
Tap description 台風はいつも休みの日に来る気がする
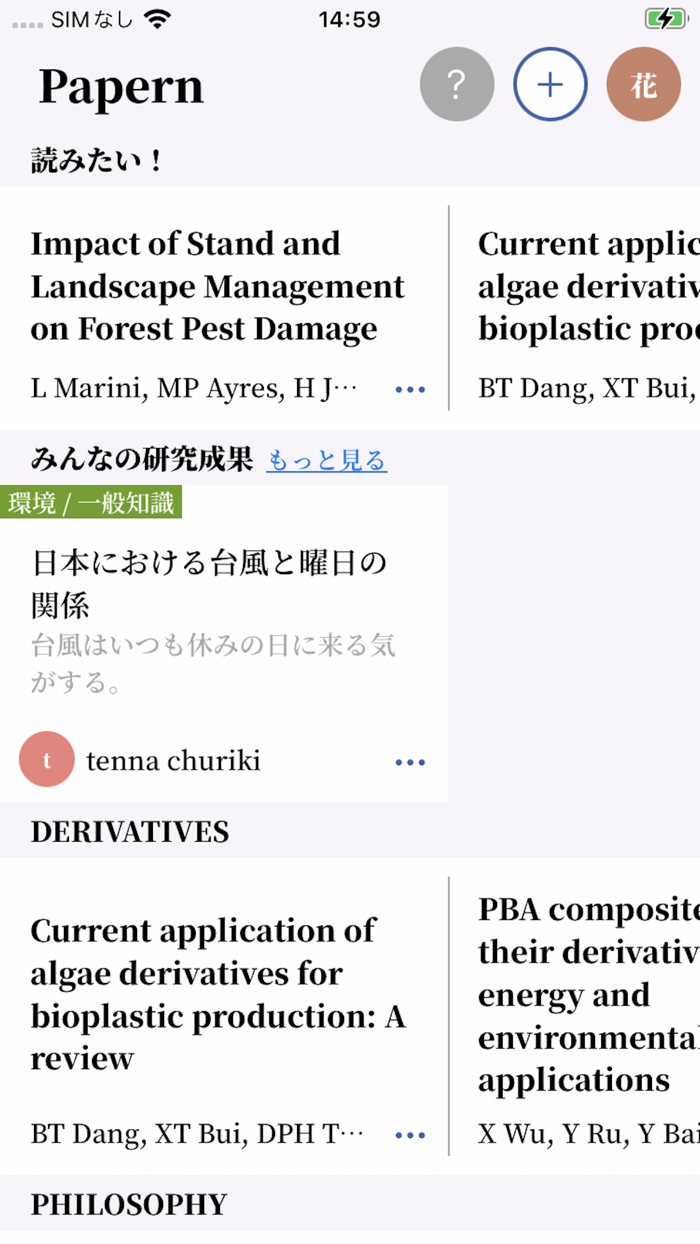[213, 663]
